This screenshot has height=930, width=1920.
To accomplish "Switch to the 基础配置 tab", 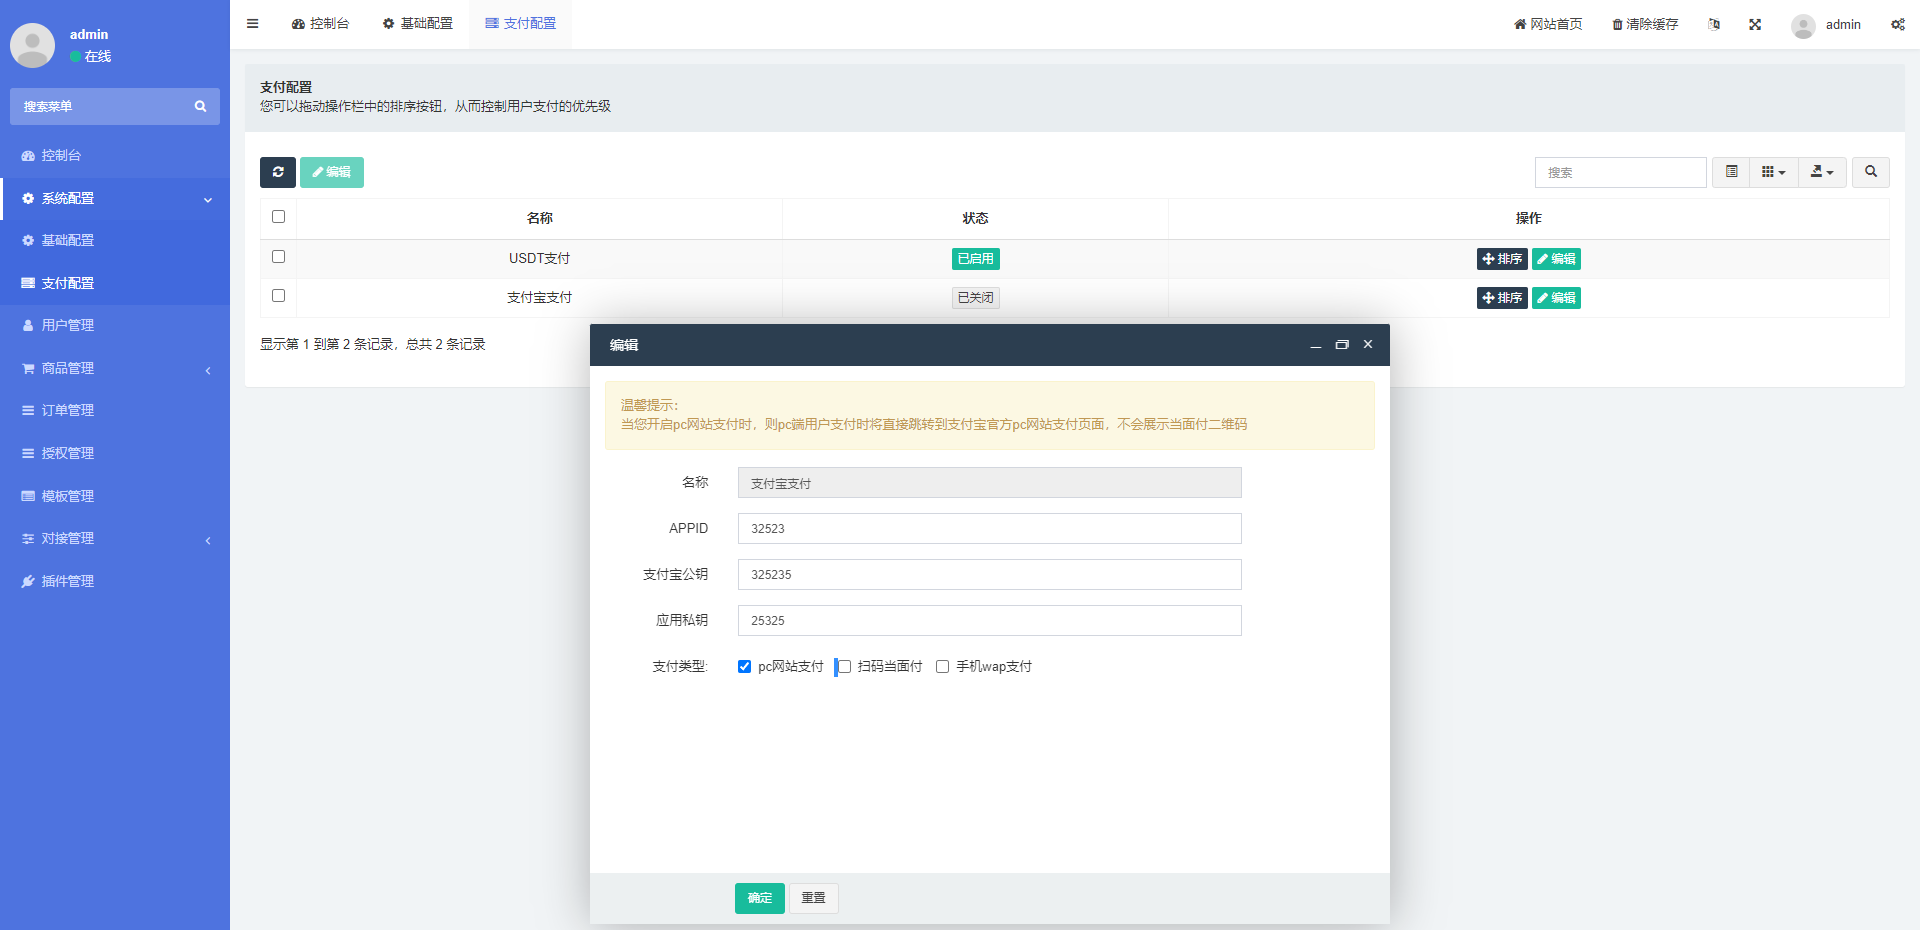I will pos(418,24).
